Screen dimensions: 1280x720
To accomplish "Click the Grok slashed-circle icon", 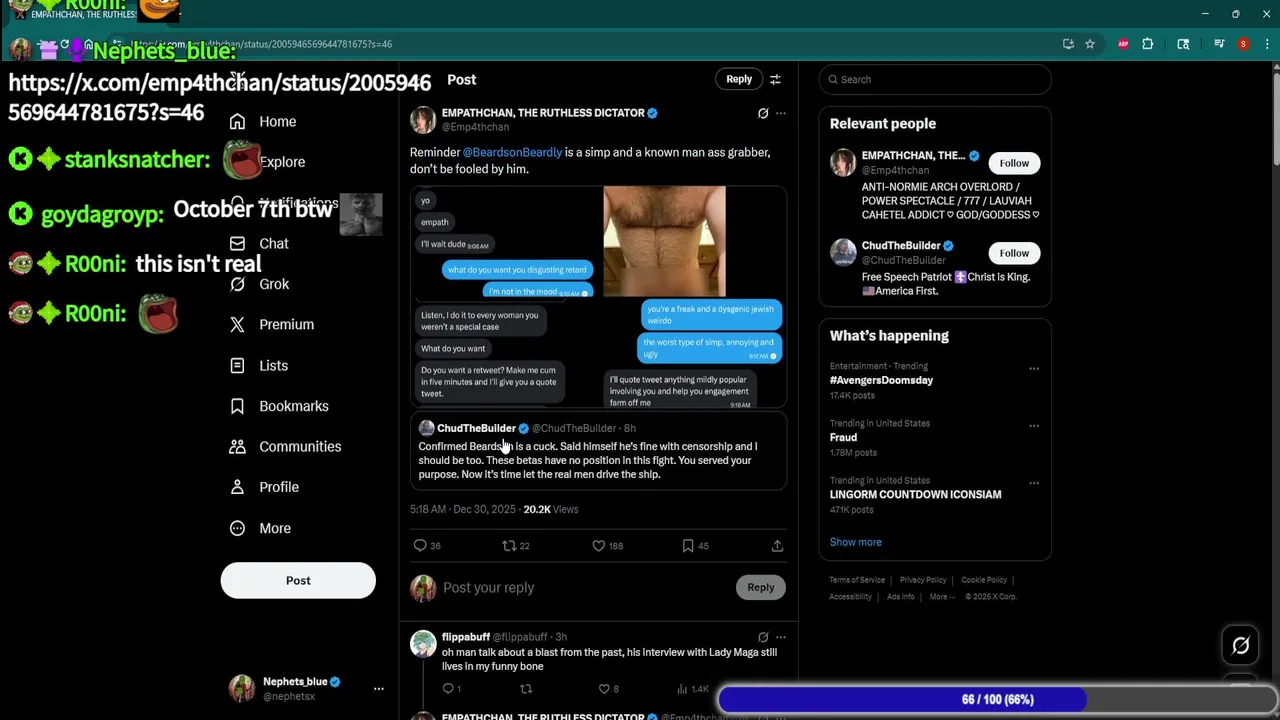I will 237,284.
